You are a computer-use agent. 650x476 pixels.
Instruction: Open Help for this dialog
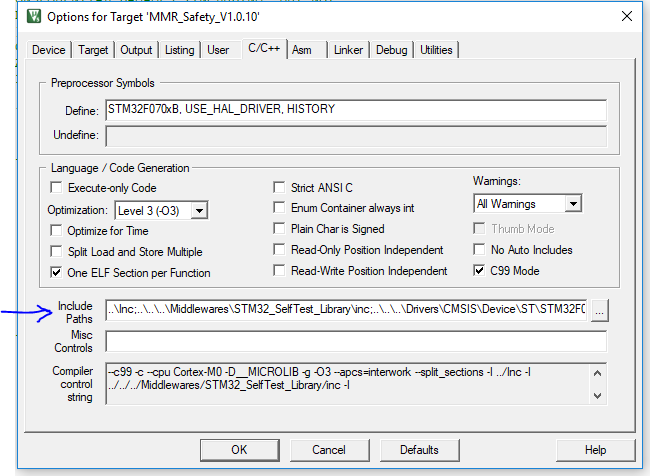pyautogui.click(x=595, y=450)
